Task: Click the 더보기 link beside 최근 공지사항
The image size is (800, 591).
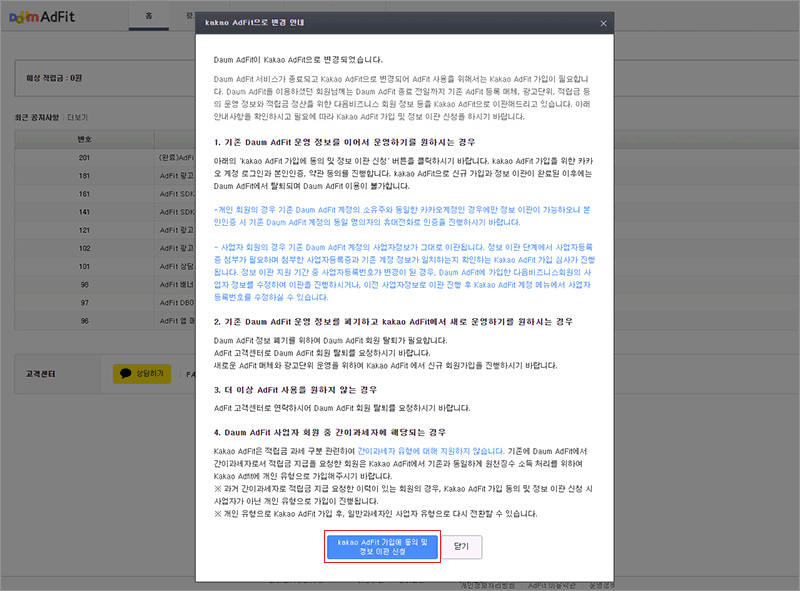Action: [78, 117]
